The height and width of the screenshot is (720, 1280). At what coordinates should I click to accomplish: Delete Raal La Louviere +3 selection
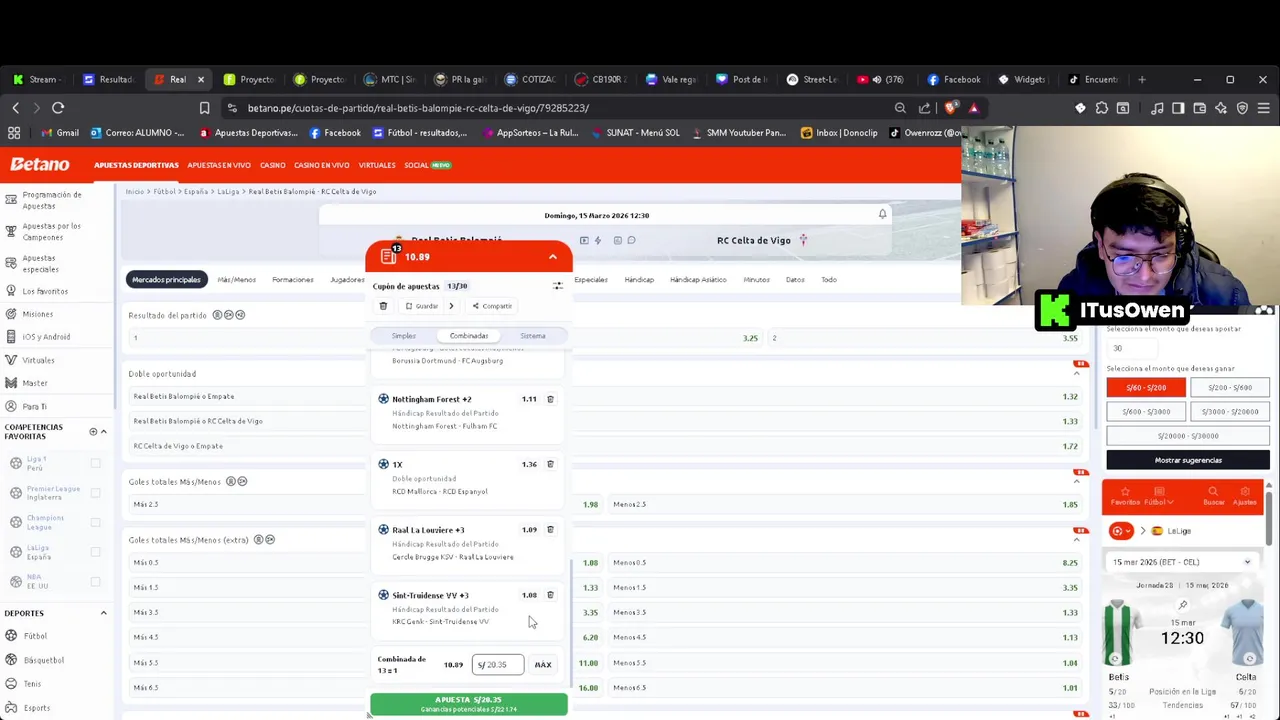tap(550, 530)
